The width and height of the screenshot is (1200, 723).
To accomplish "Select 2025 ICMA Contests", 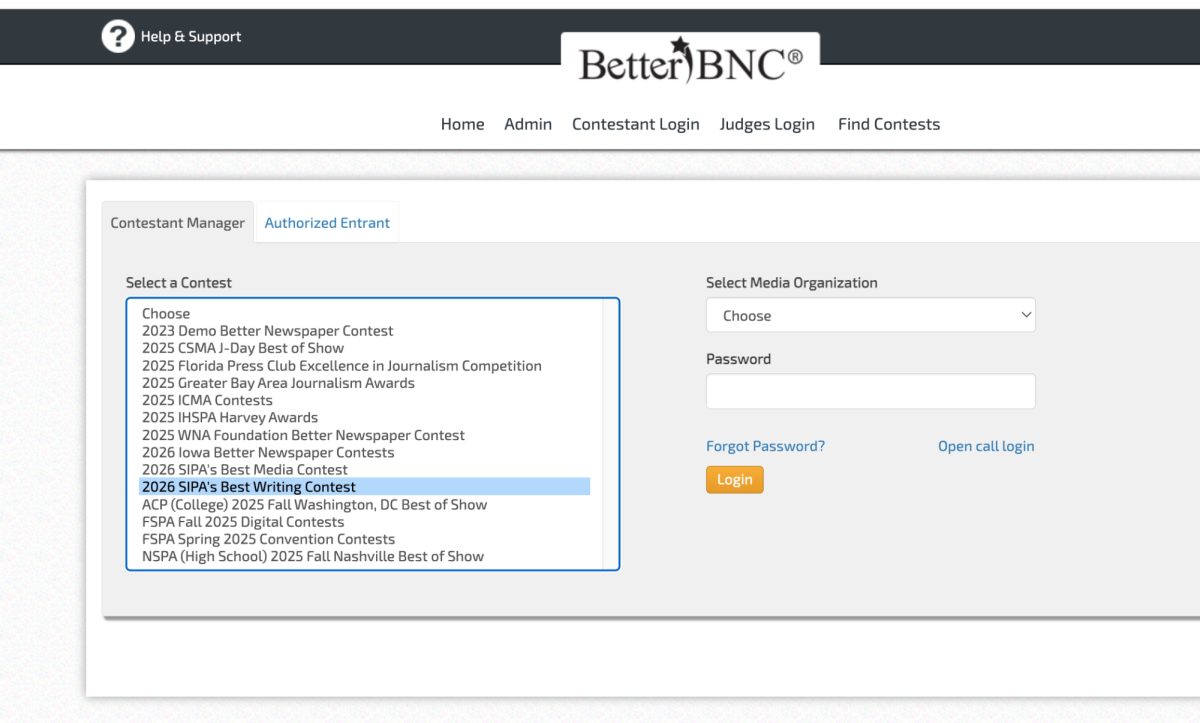I will click(365, 400).
